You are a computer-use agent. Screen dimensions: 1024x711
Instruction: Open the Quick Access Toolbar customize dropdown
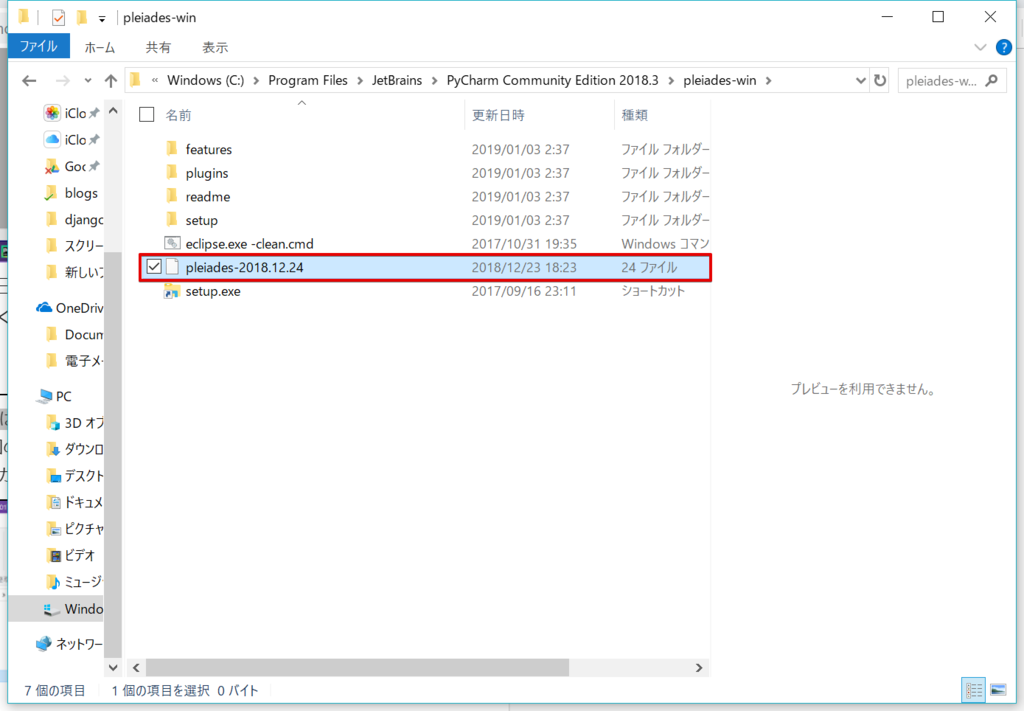102,19
